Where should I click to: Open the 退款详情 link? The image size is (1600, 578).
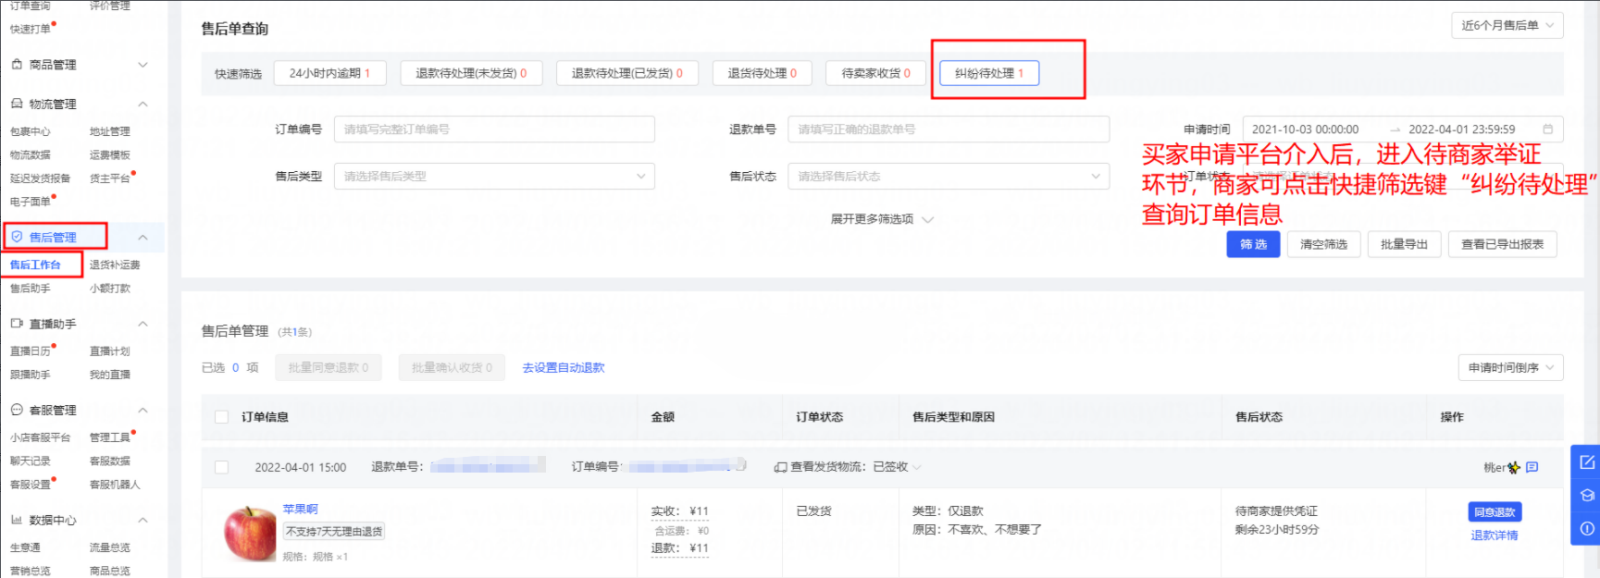pos(1494,535)
